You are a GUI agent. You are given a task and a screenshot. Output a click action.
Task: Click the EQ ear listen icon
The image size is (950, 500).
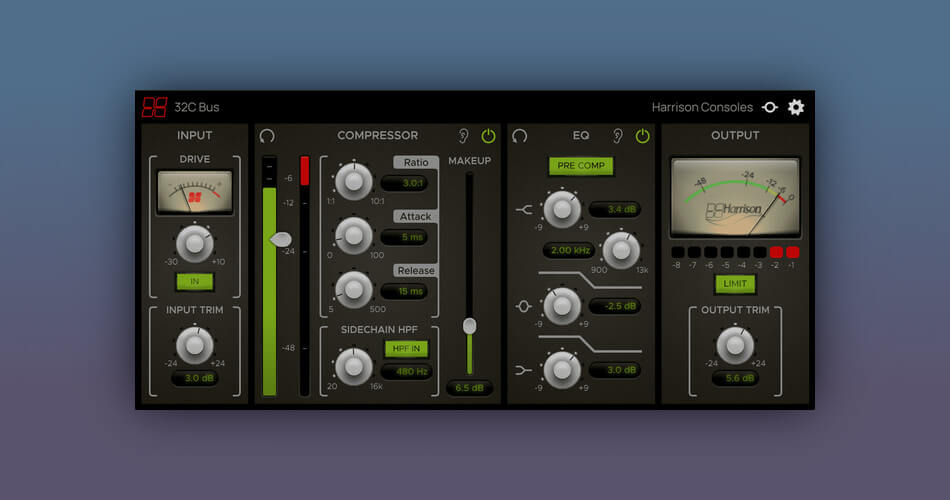617,136
